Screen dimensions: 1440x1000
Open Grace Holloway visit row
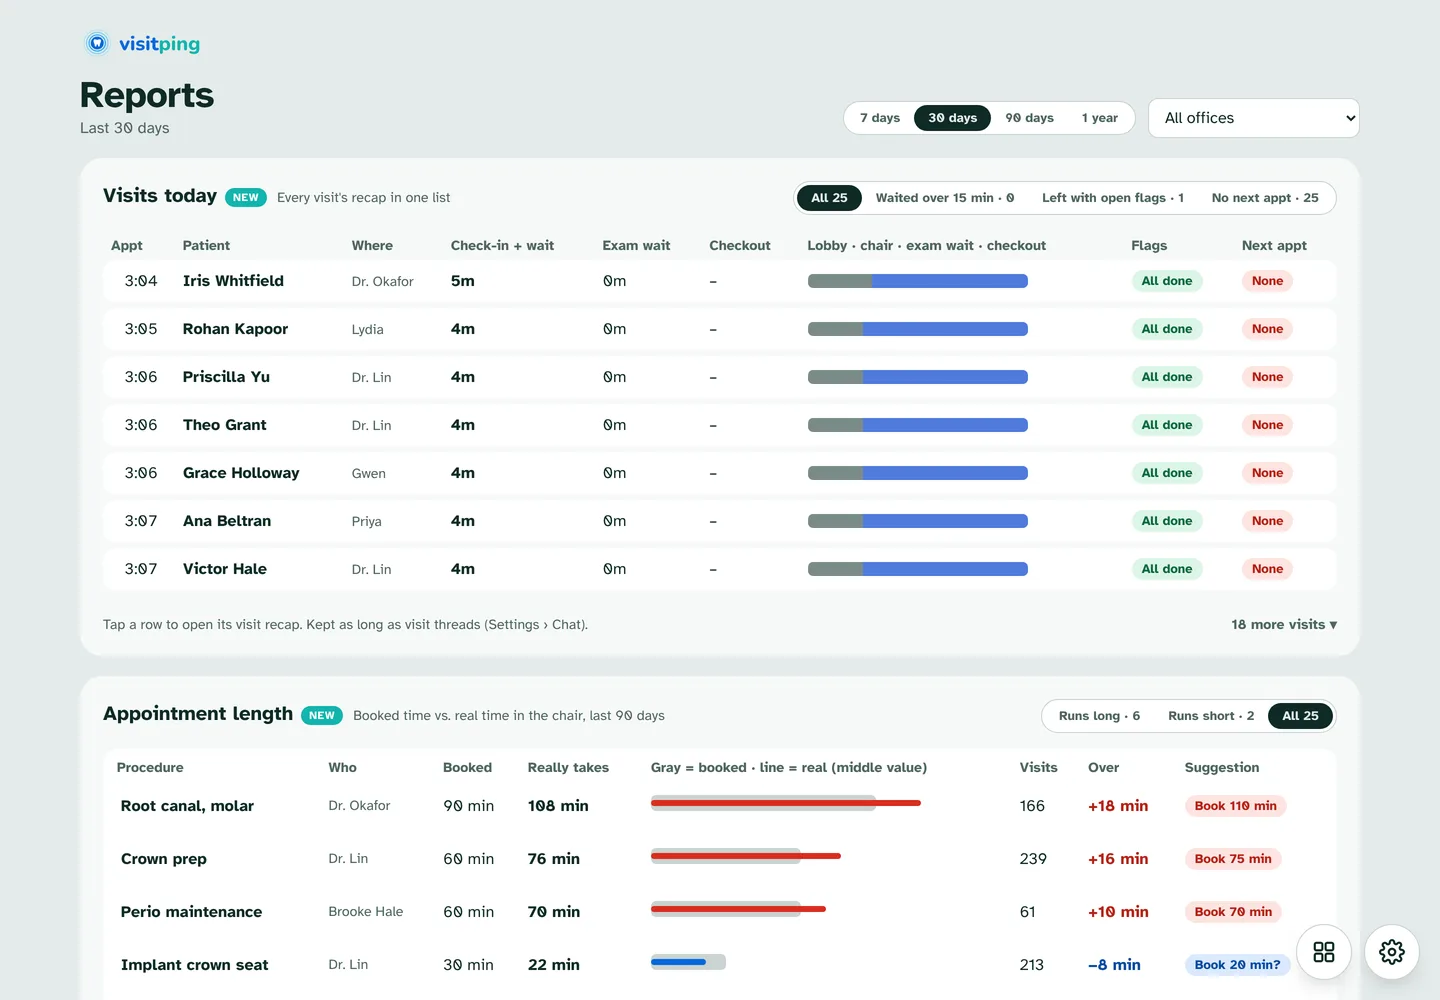tap(719, 473)
